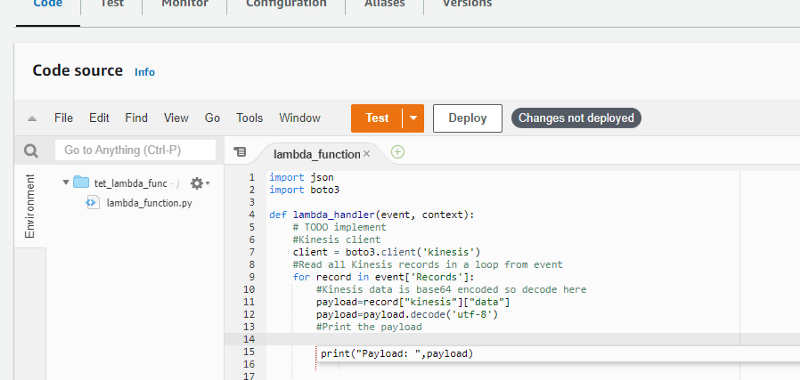Click the 'Code source' heading

click(78, 70)
